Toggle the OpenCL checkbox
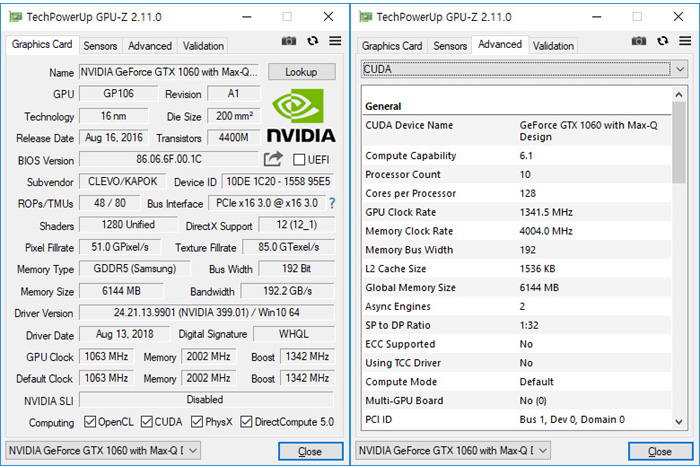Viewport: 700px width, 468px height. 90,422
